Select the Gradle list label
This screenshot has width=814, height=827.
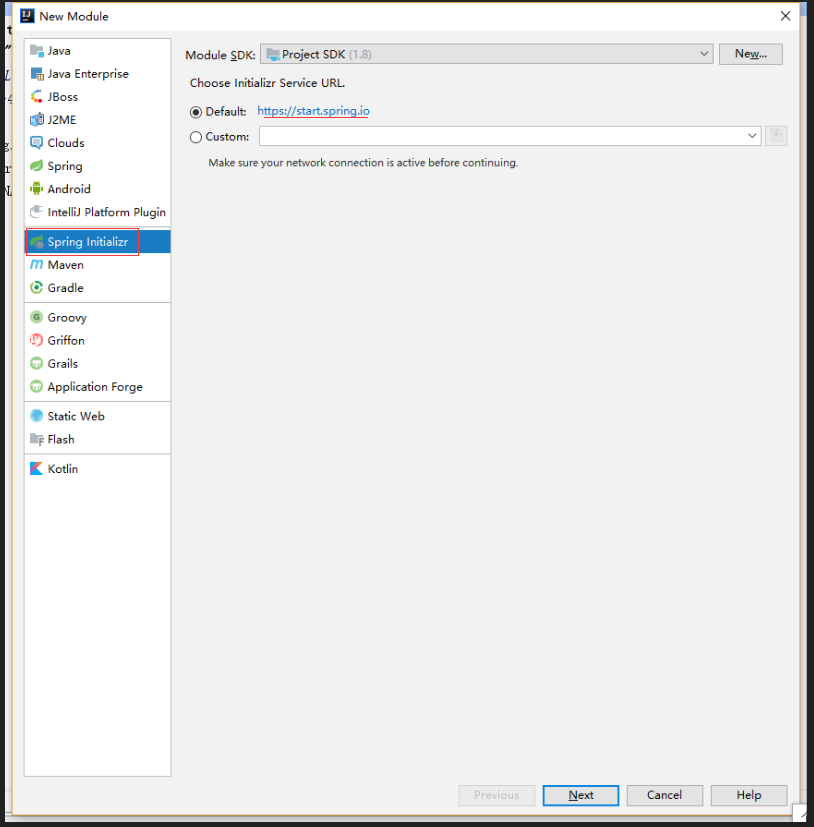[x=65, y=288]
